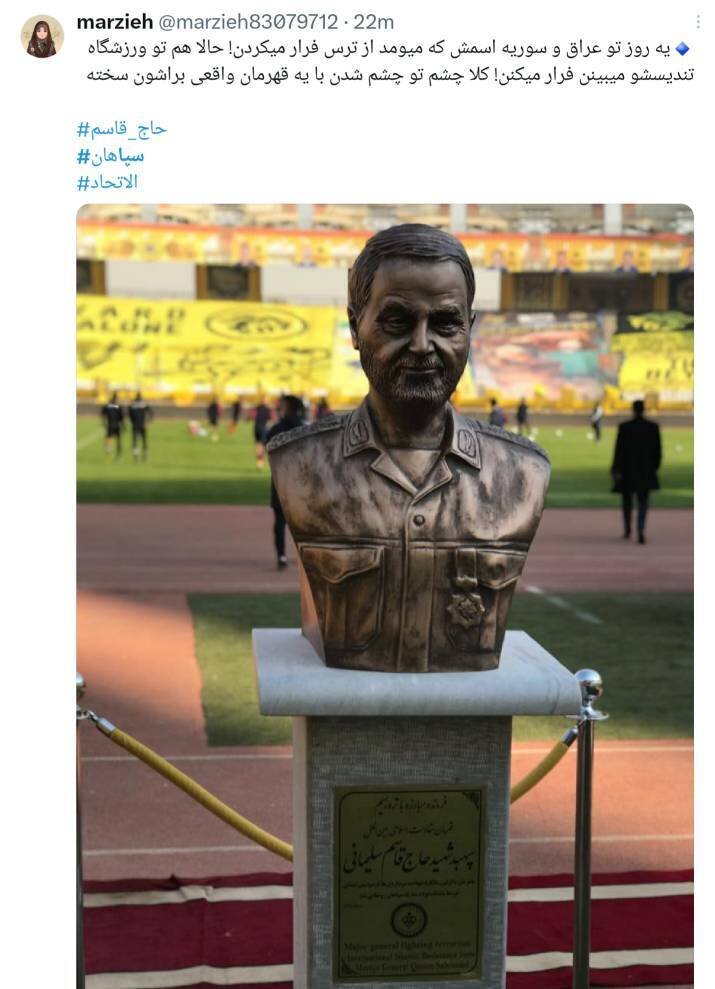Open the #حاج_قاسم hashtag
Viewport: 715px width, 989px height.
click(x=122, y=129)
